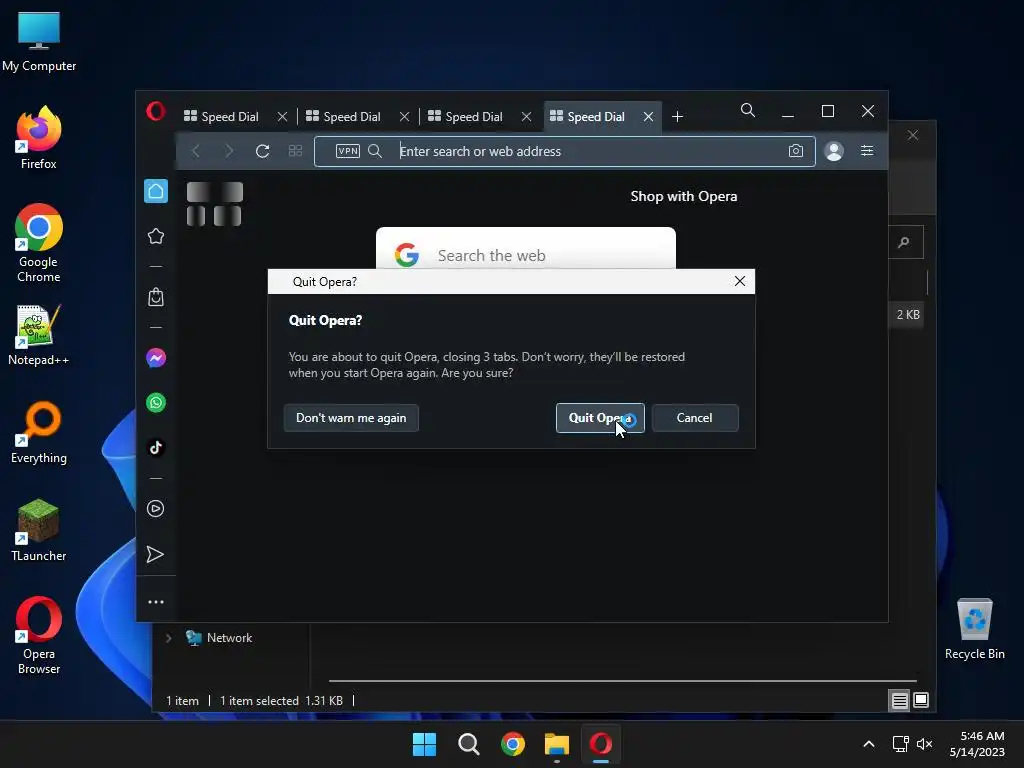Go to Home in Opera sidebar
The height and width of the screenshot is (768, 1024).
[156, 191]
